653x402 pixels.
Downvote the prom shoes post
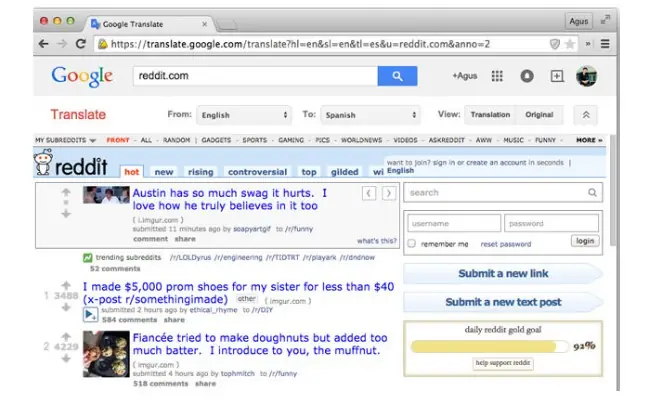click(x=66, y=307)
